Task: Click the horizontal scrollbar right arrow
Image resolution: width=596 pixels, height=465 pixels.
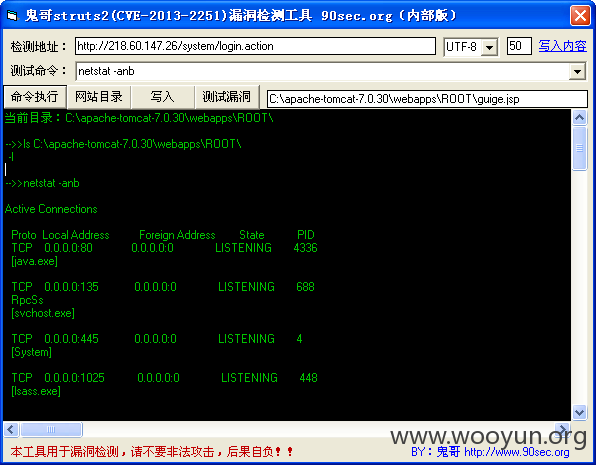Action: [563, 430]
